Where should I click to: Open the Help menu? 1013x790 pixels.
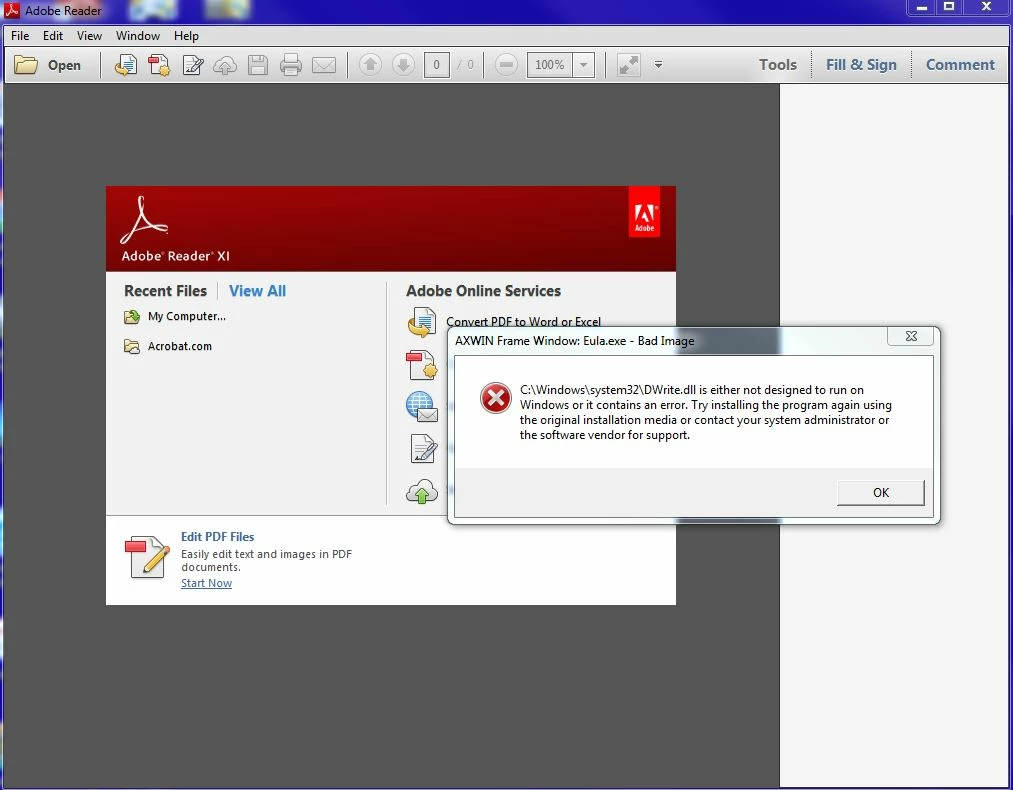[186, 36]
